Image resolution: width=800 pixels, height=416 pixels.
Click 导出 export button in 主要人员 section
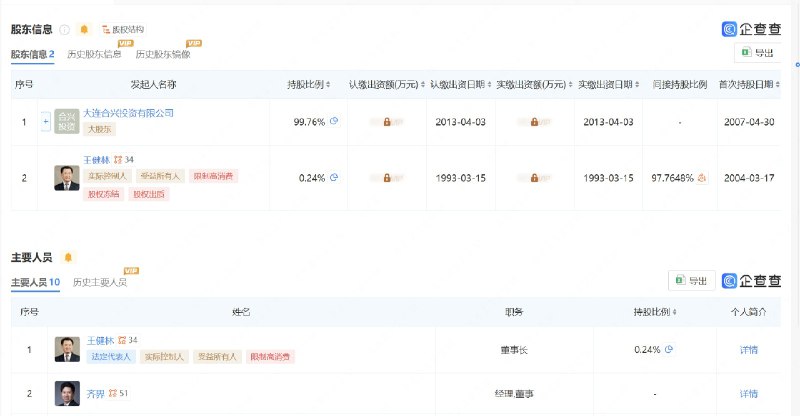pos(692,281)
